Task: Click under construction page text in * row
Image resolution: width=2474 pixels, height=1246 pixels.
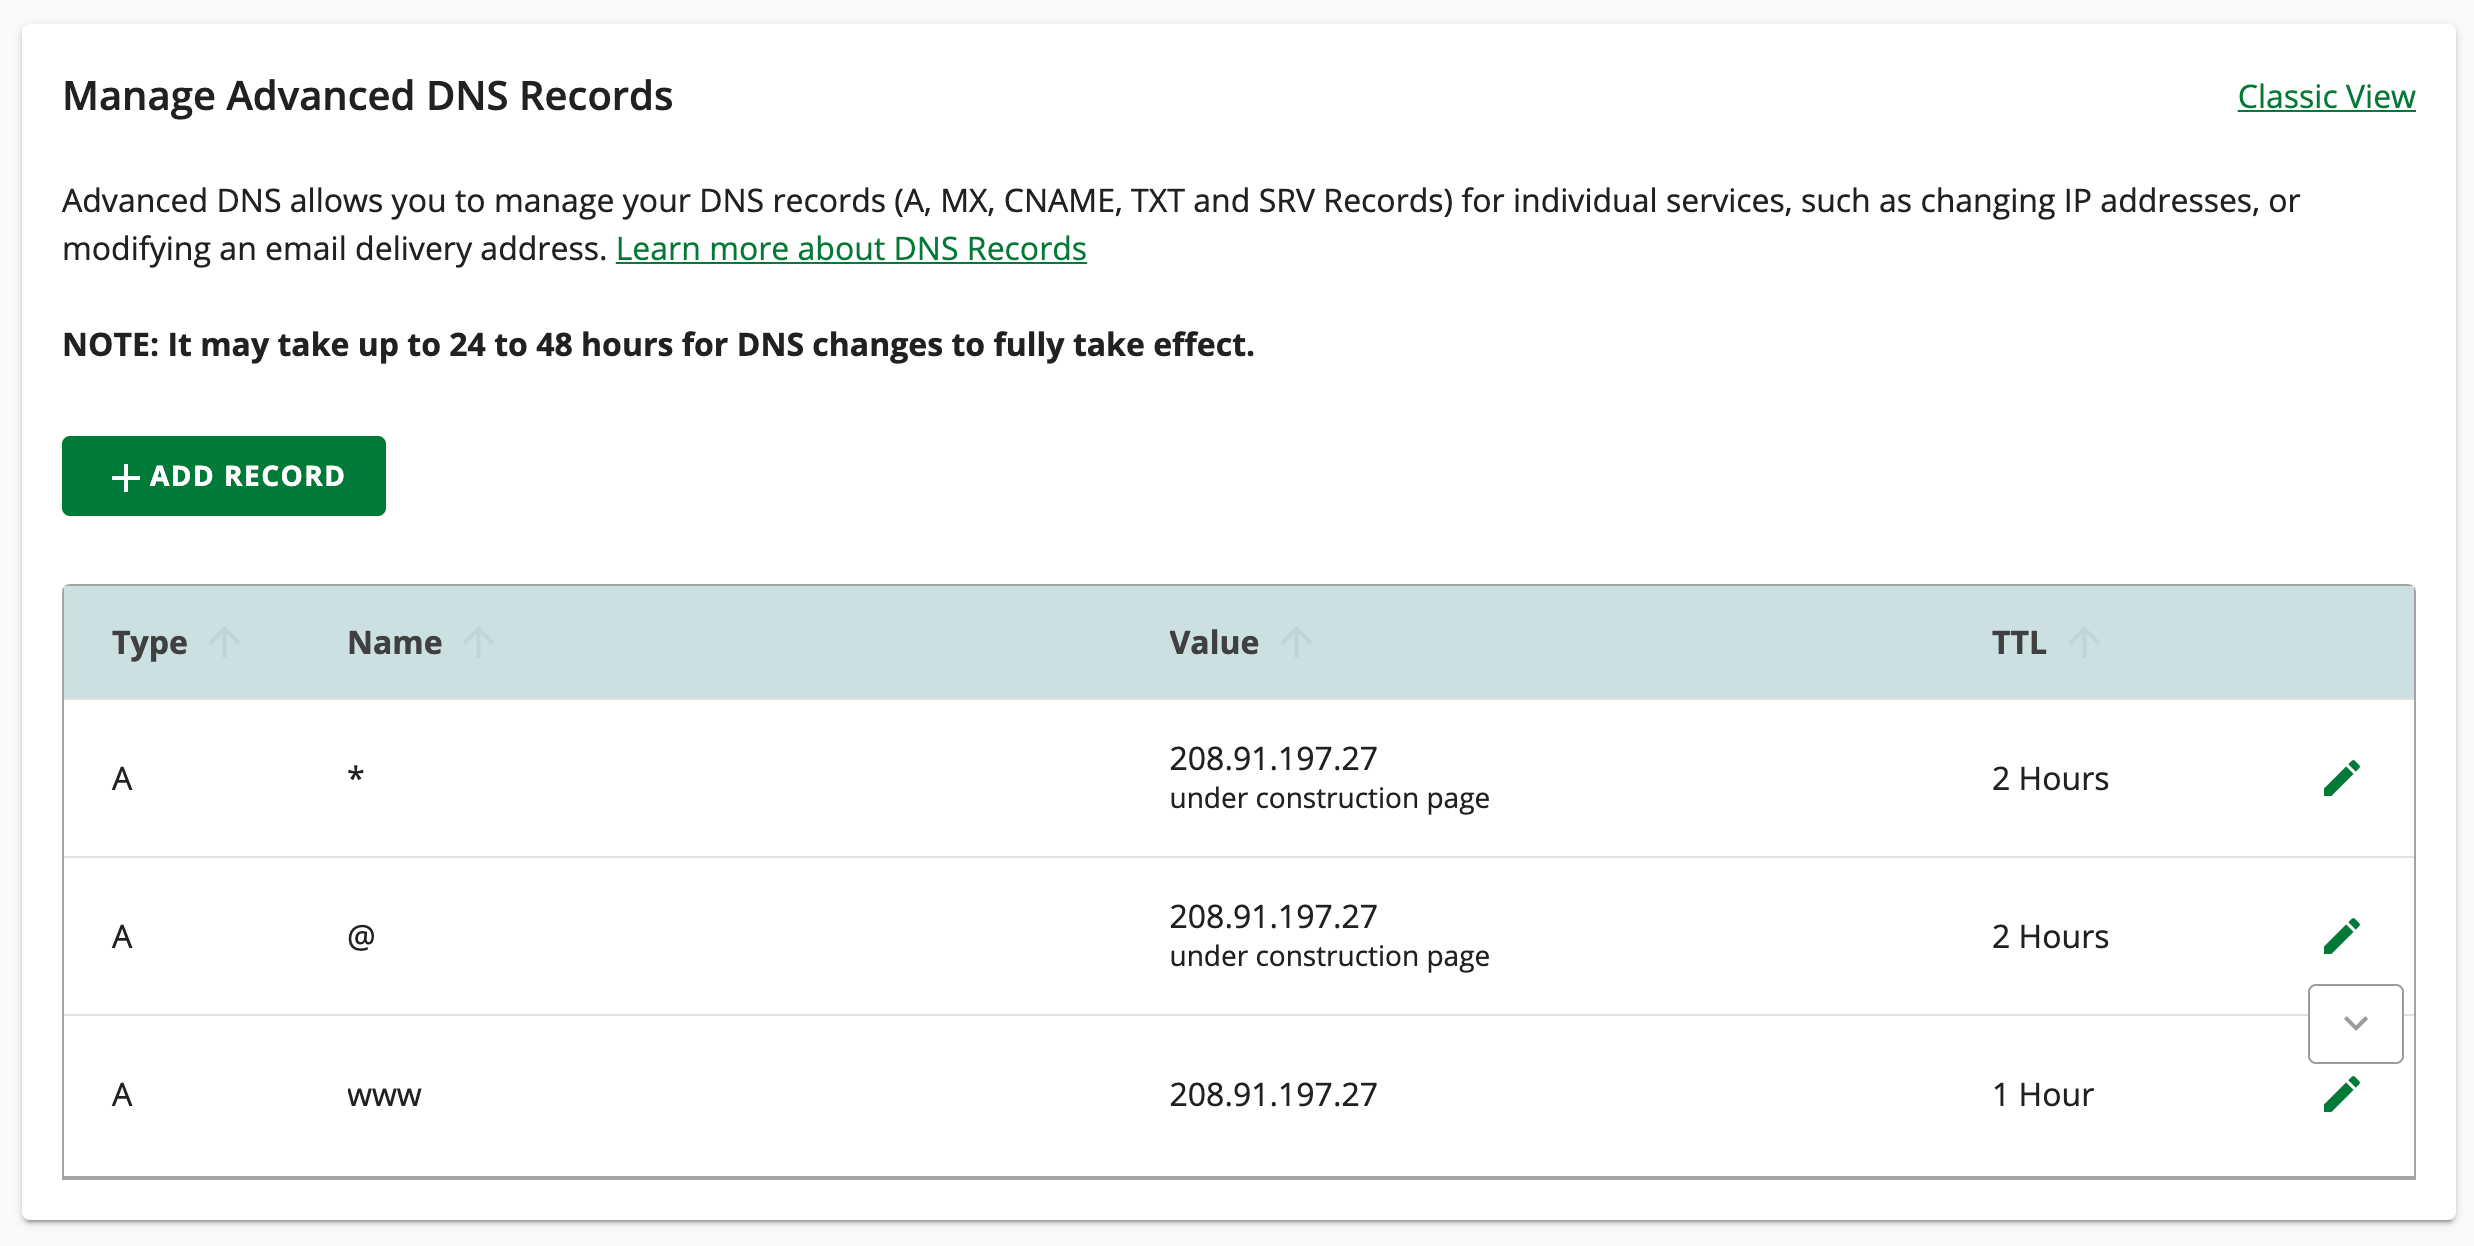Action: click(x=1329, y=798)
